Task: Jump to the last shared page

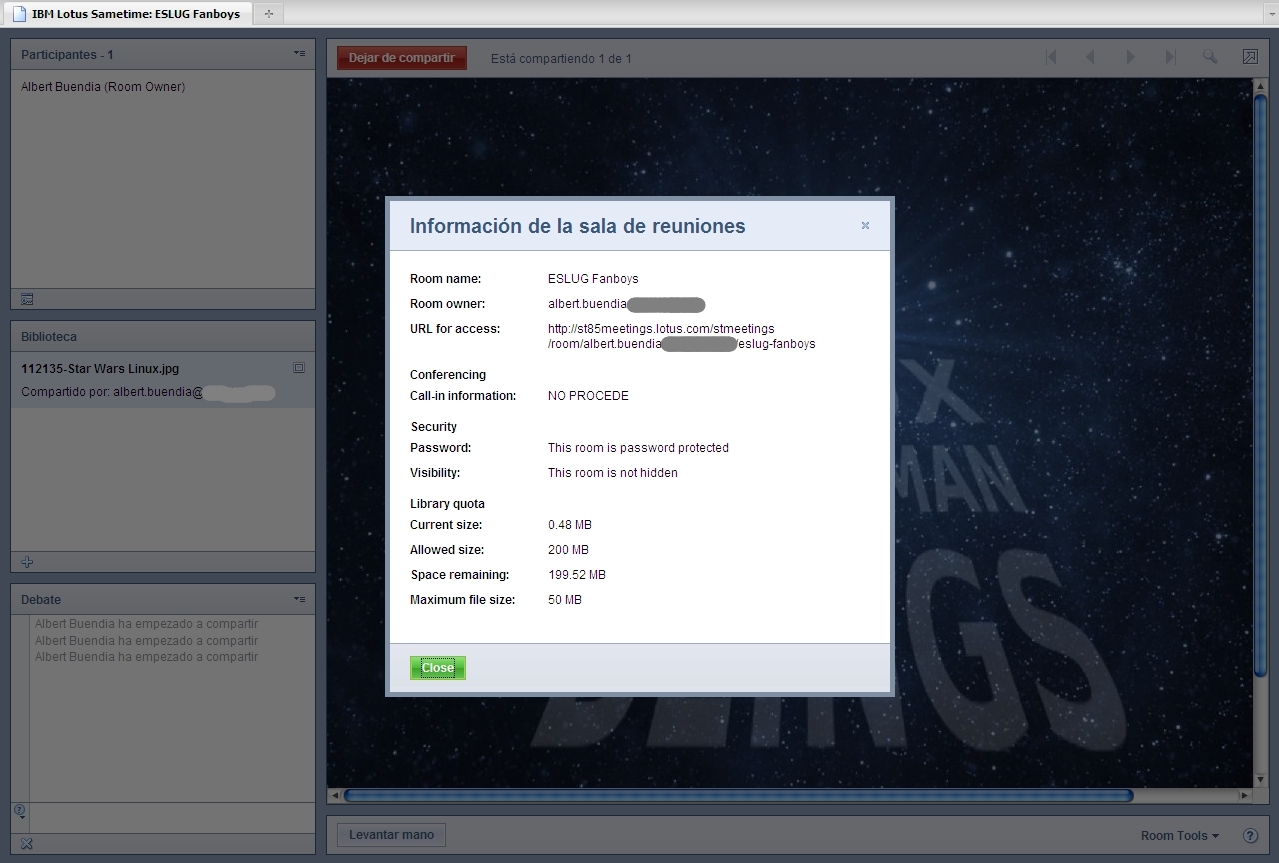Action: pyautogui.click(x=1170, y=57)
